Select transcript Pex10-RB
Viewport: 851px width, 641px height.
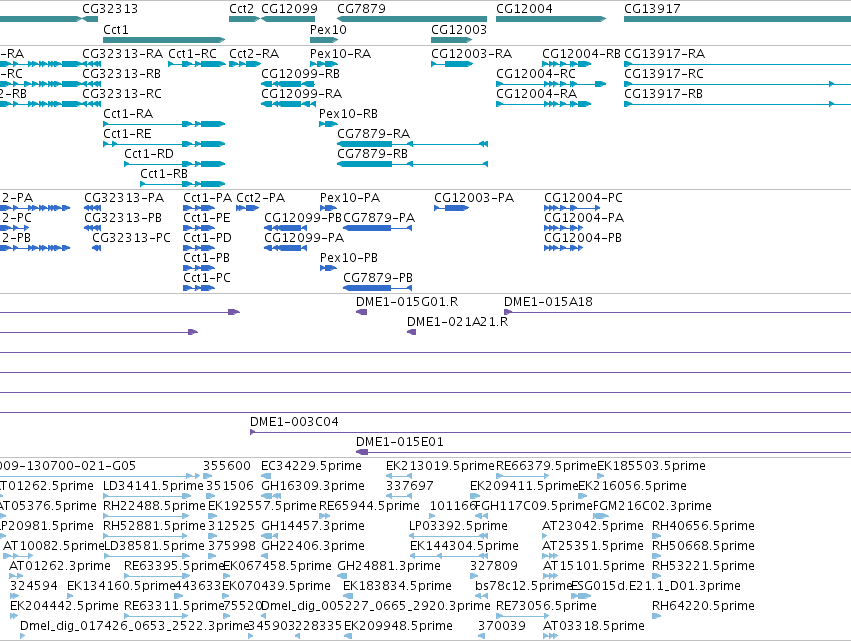click(x=328, y=124)
